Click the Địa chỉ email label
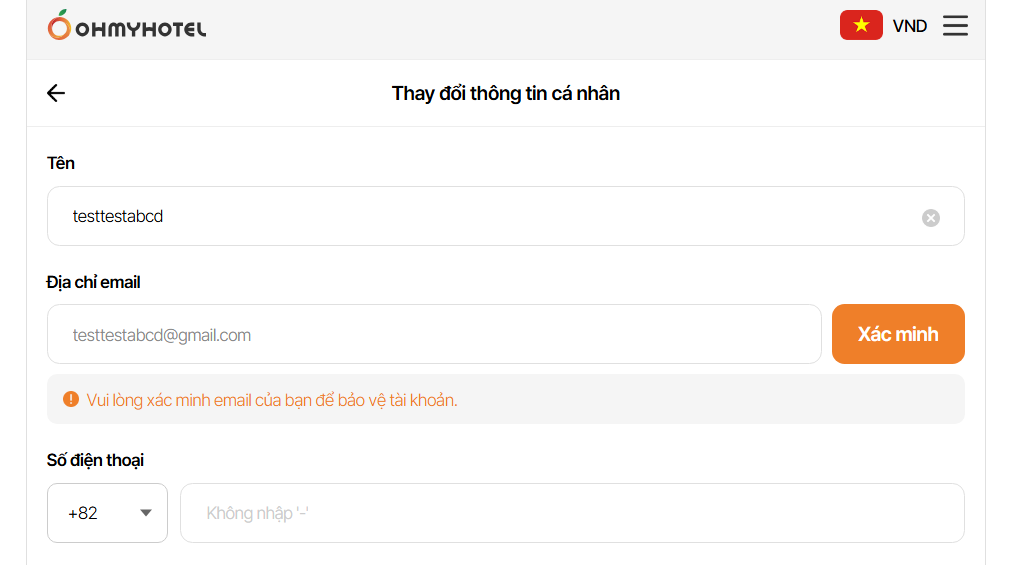 pyautogui.click(x=94, y=282)
